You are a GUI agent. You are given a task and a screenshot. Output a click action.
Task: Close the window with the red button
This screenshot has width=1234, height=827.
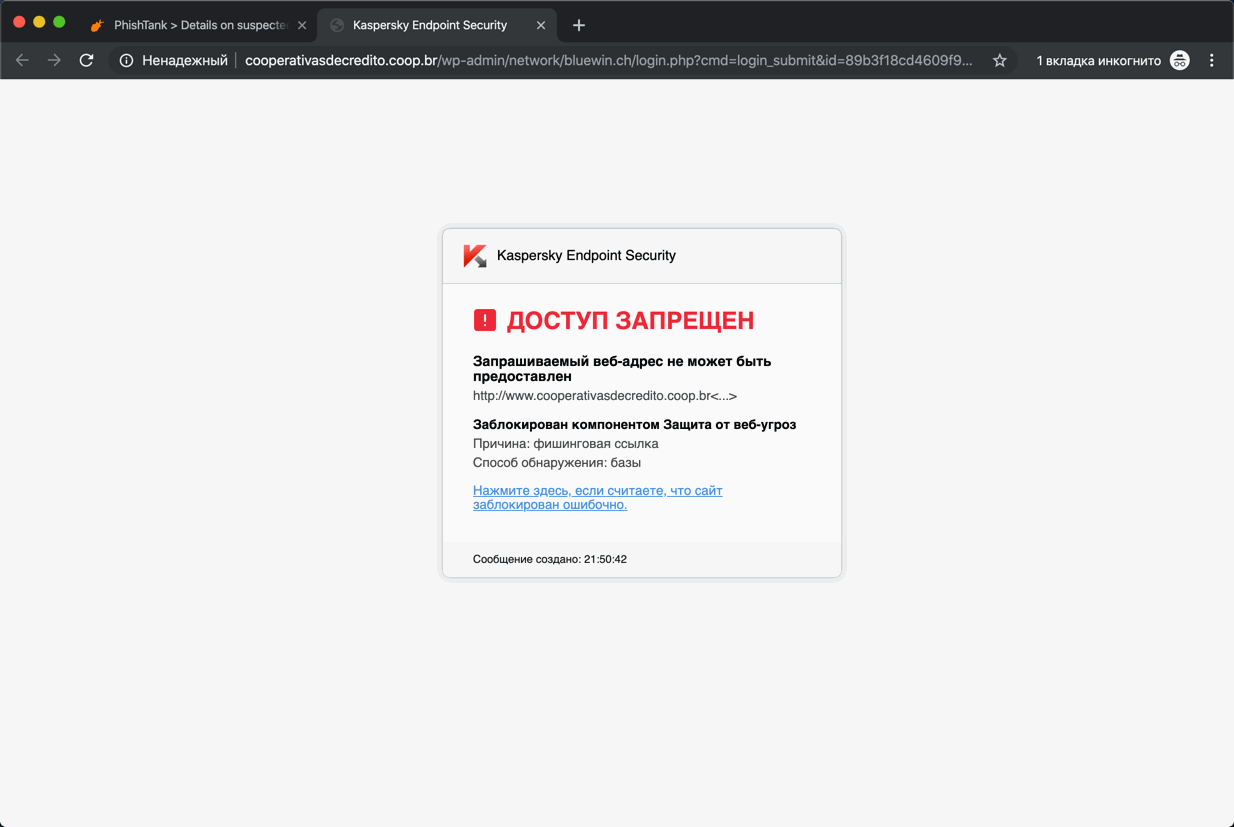click(x=19, y=21)
